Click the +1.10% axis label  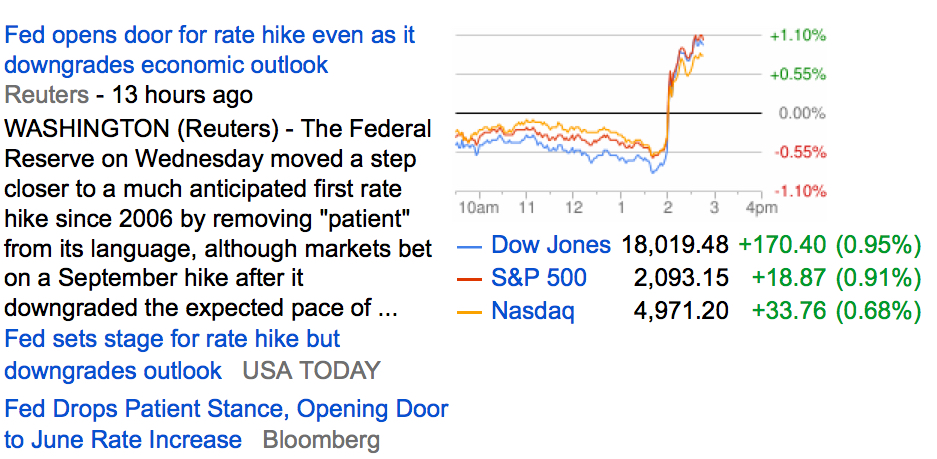[797, 36]
